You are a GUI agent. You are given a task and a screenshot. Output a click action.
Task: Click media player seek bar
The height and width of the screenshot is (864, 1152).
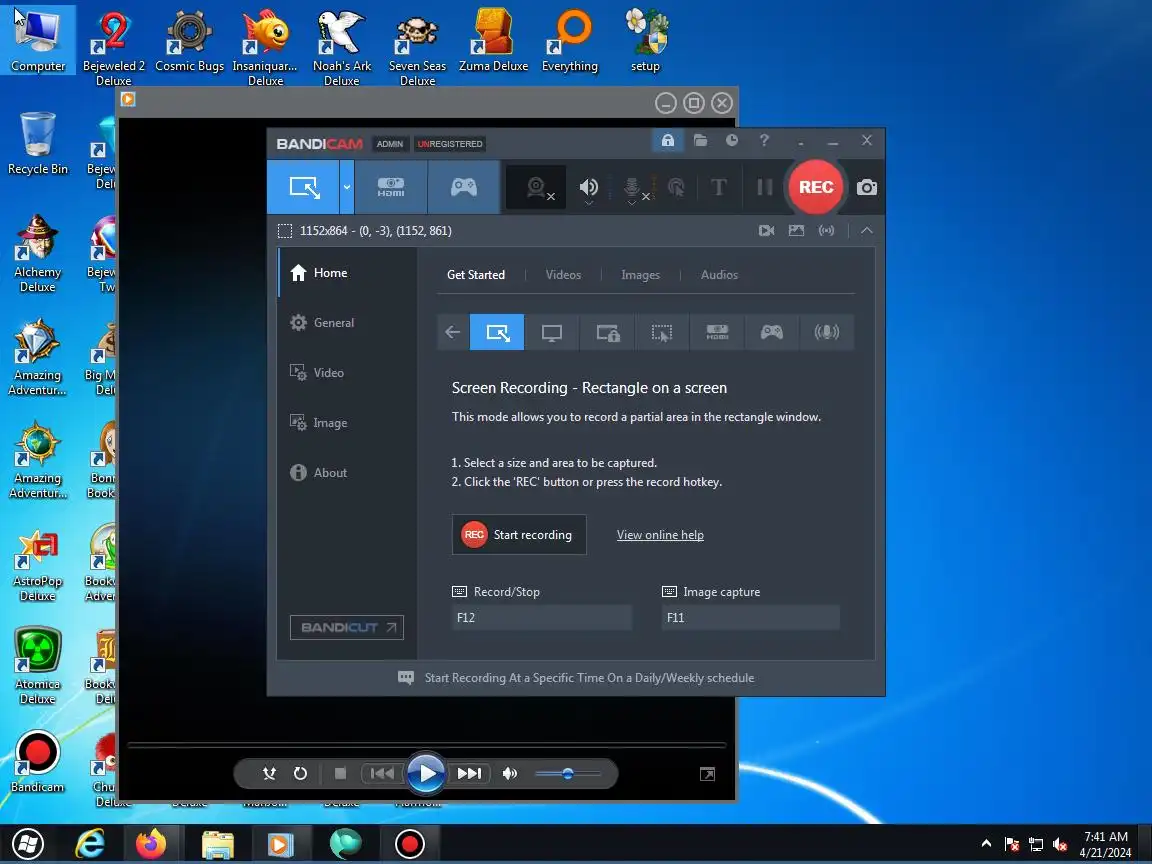click(426, 745)
